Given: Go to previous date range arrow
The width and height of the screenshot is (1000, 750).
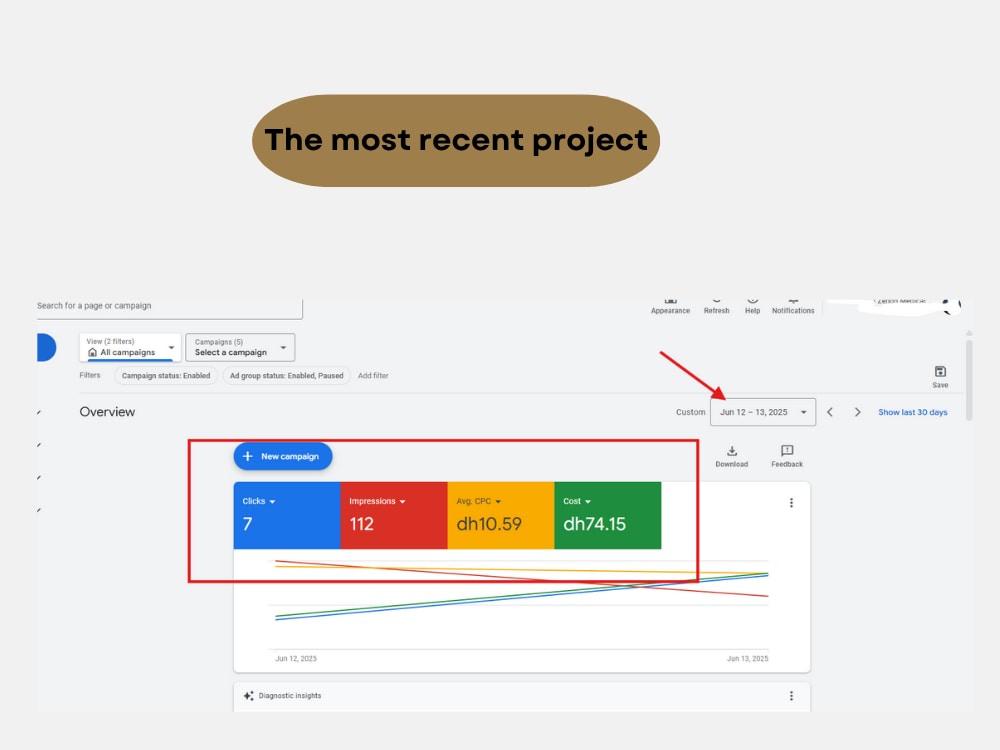Looking at the screenshot, I should tap(830, 412).
